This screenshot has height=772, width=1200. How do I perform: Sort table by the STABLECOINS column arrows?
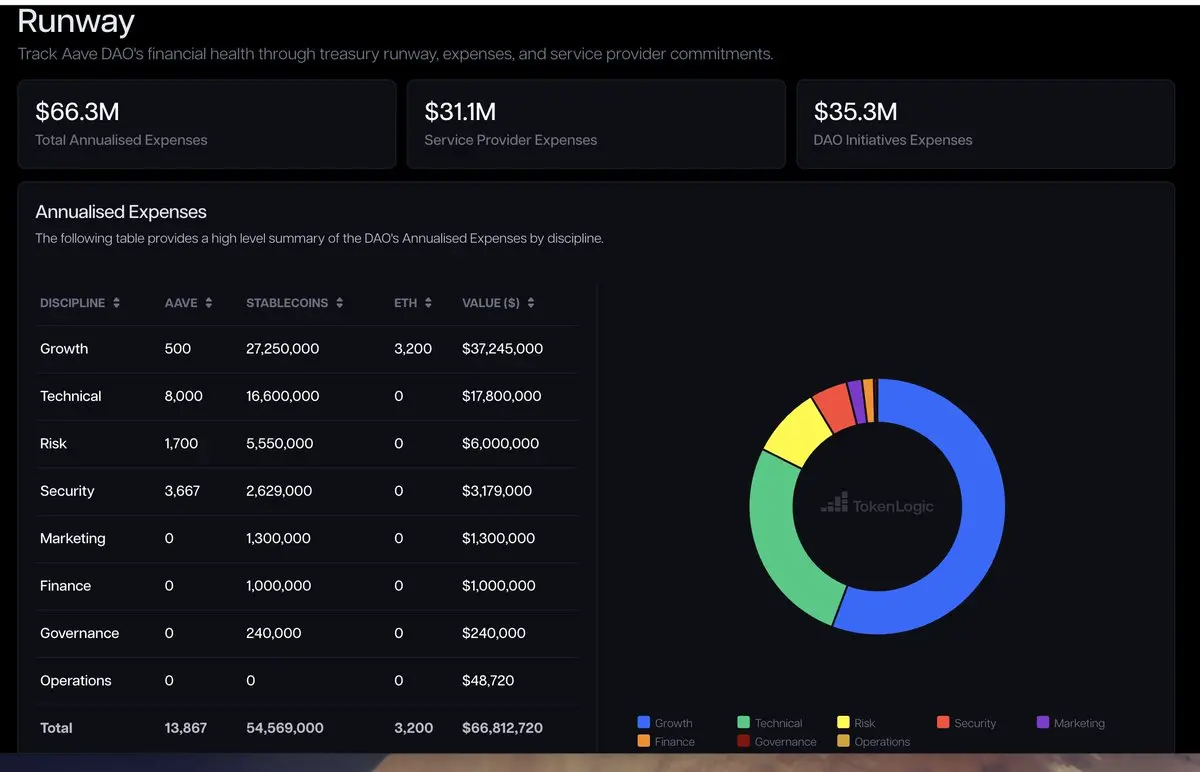340,303
